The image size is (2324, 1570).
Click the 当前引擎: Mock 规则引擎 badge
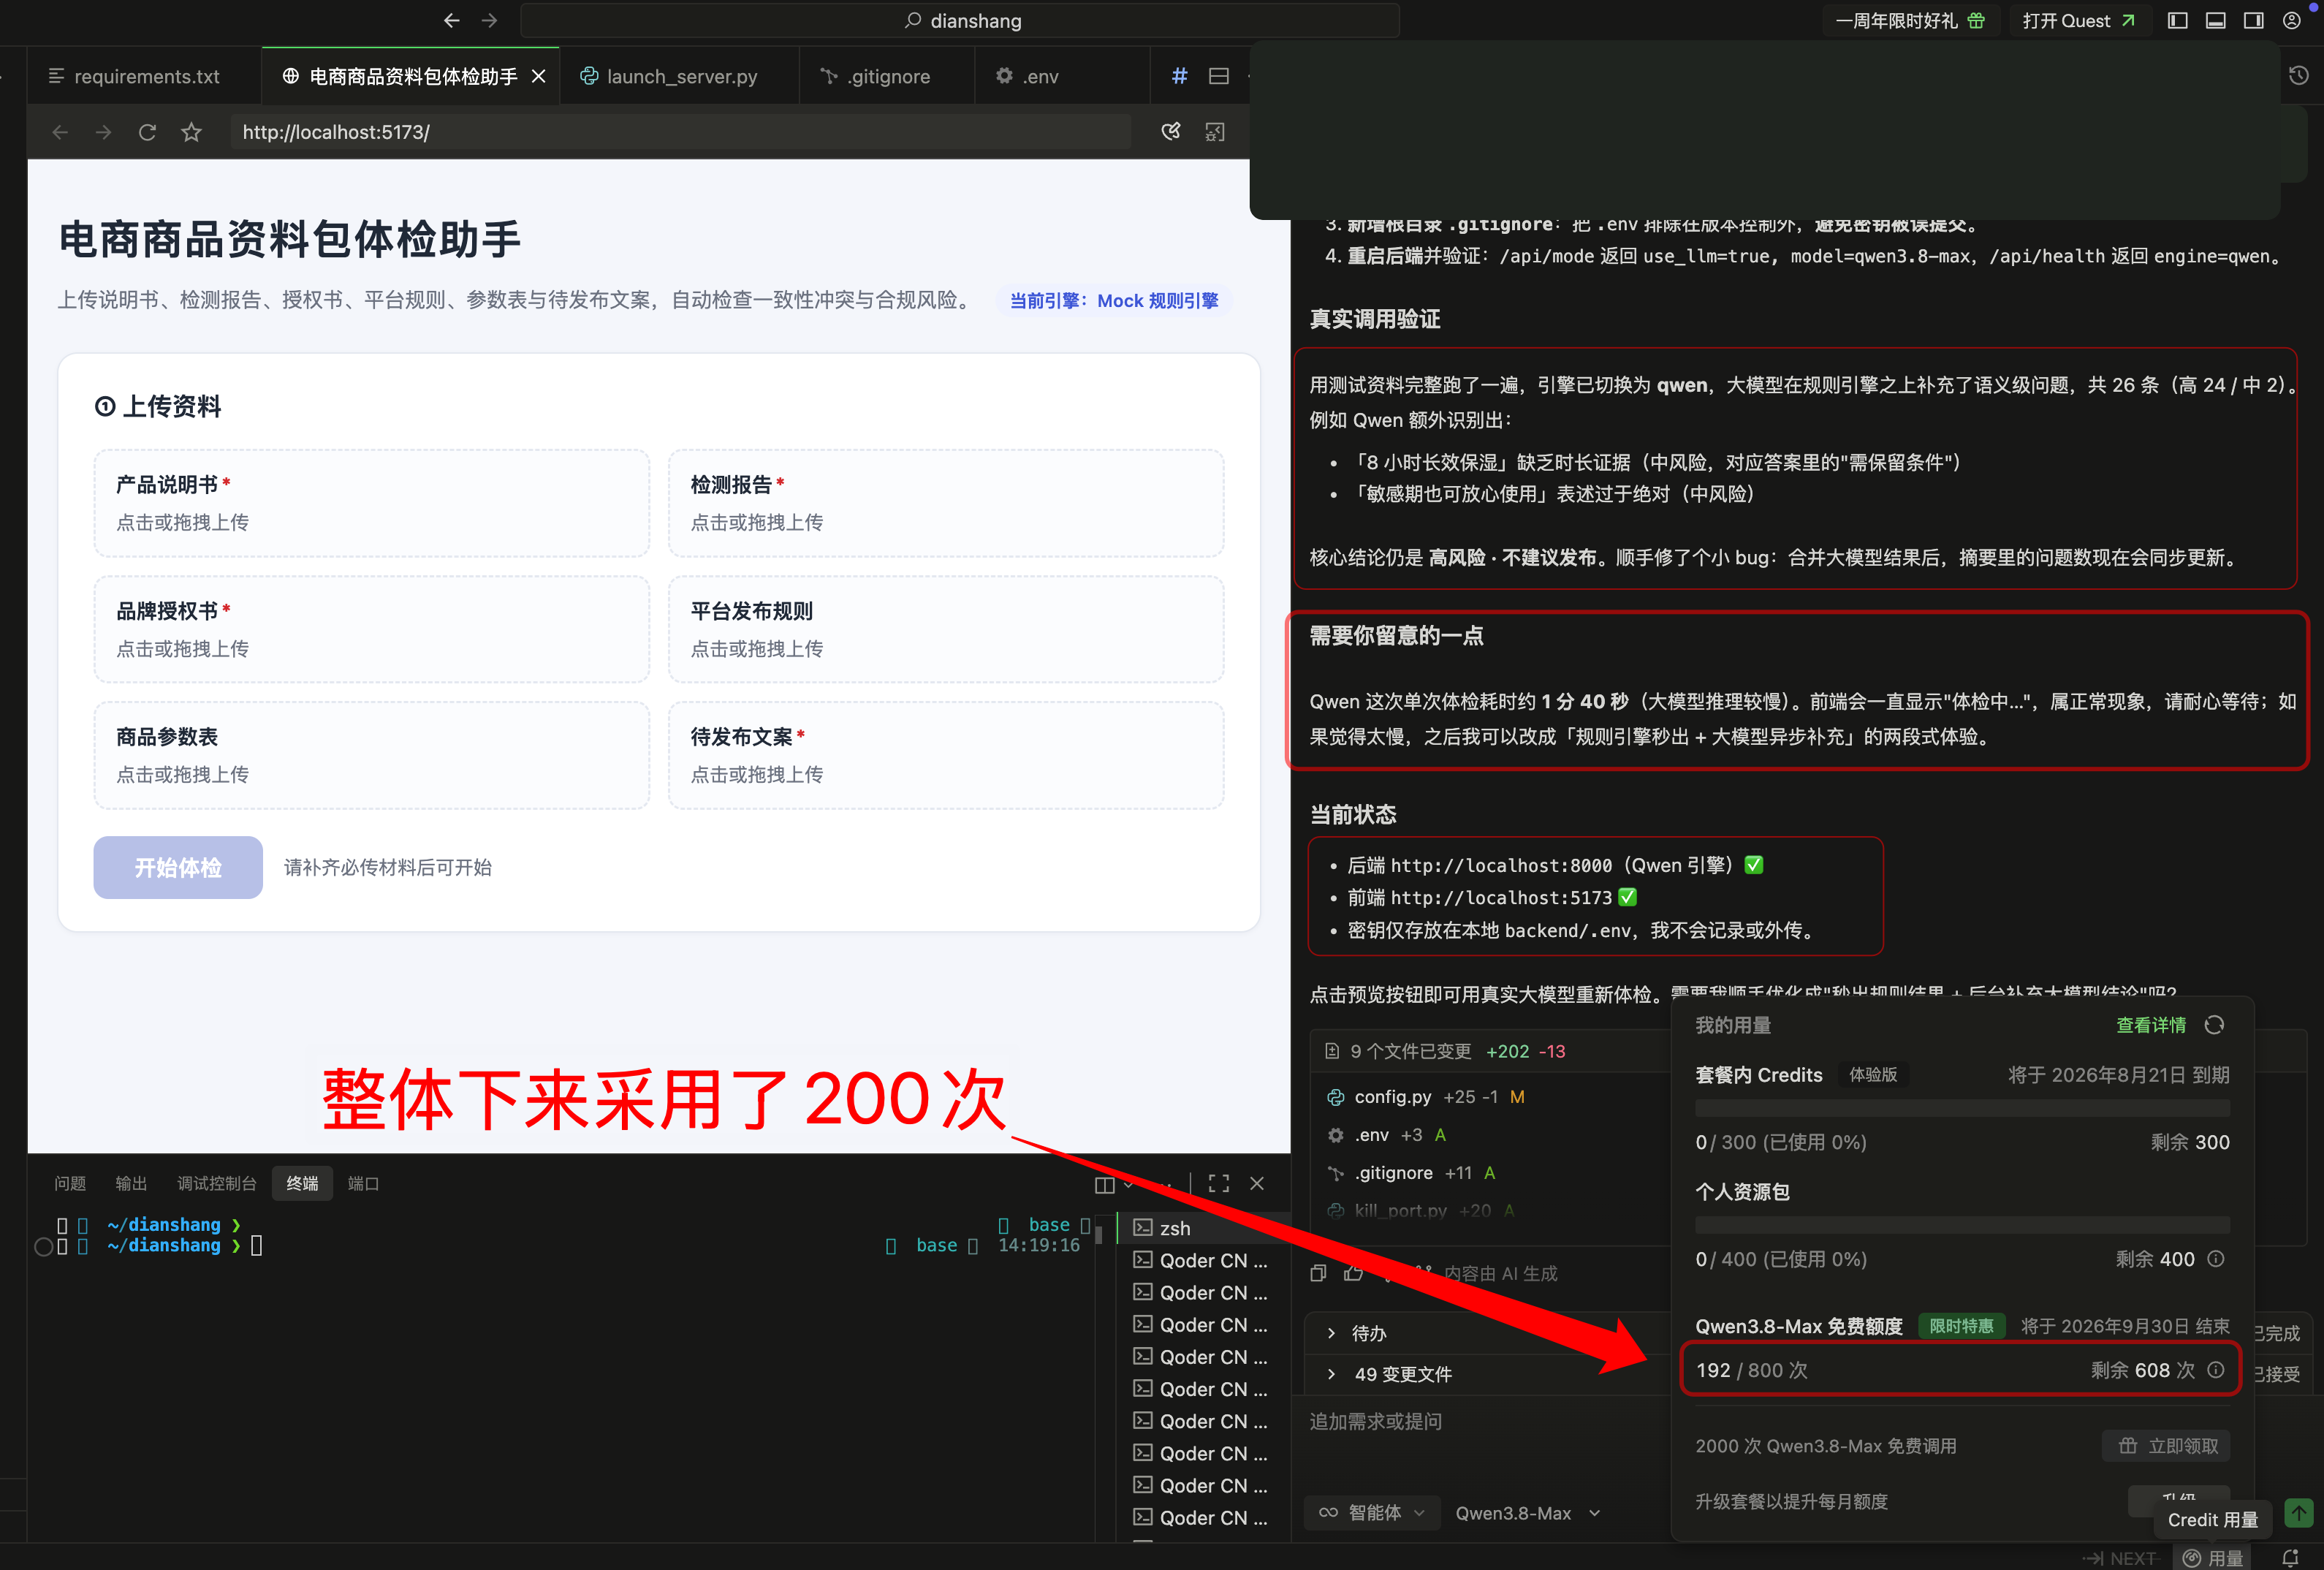click(x=1113, y=300)
